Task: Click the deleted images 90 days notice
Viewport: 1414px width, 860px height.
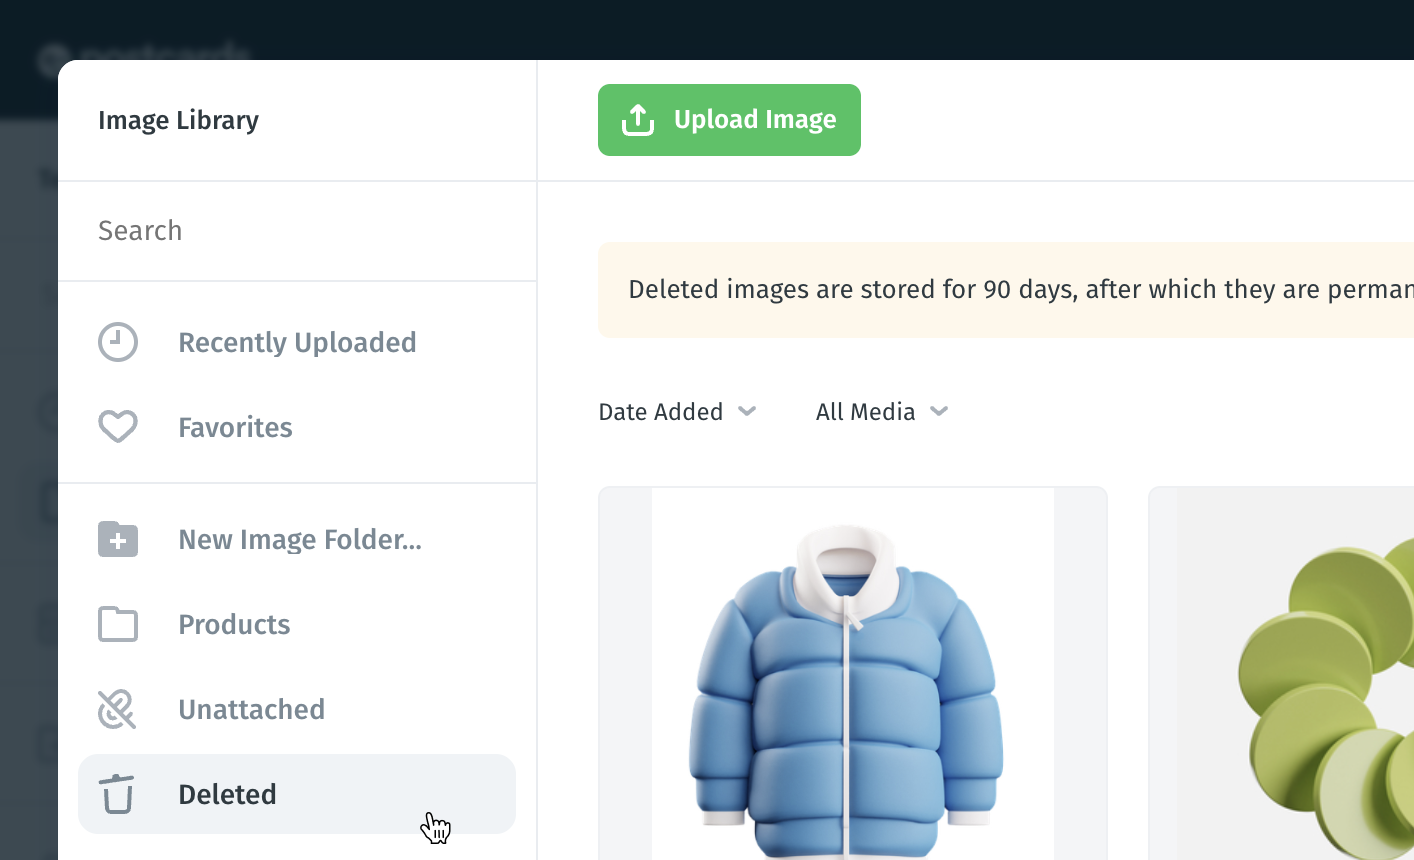Action: [x=1006, y=290]
